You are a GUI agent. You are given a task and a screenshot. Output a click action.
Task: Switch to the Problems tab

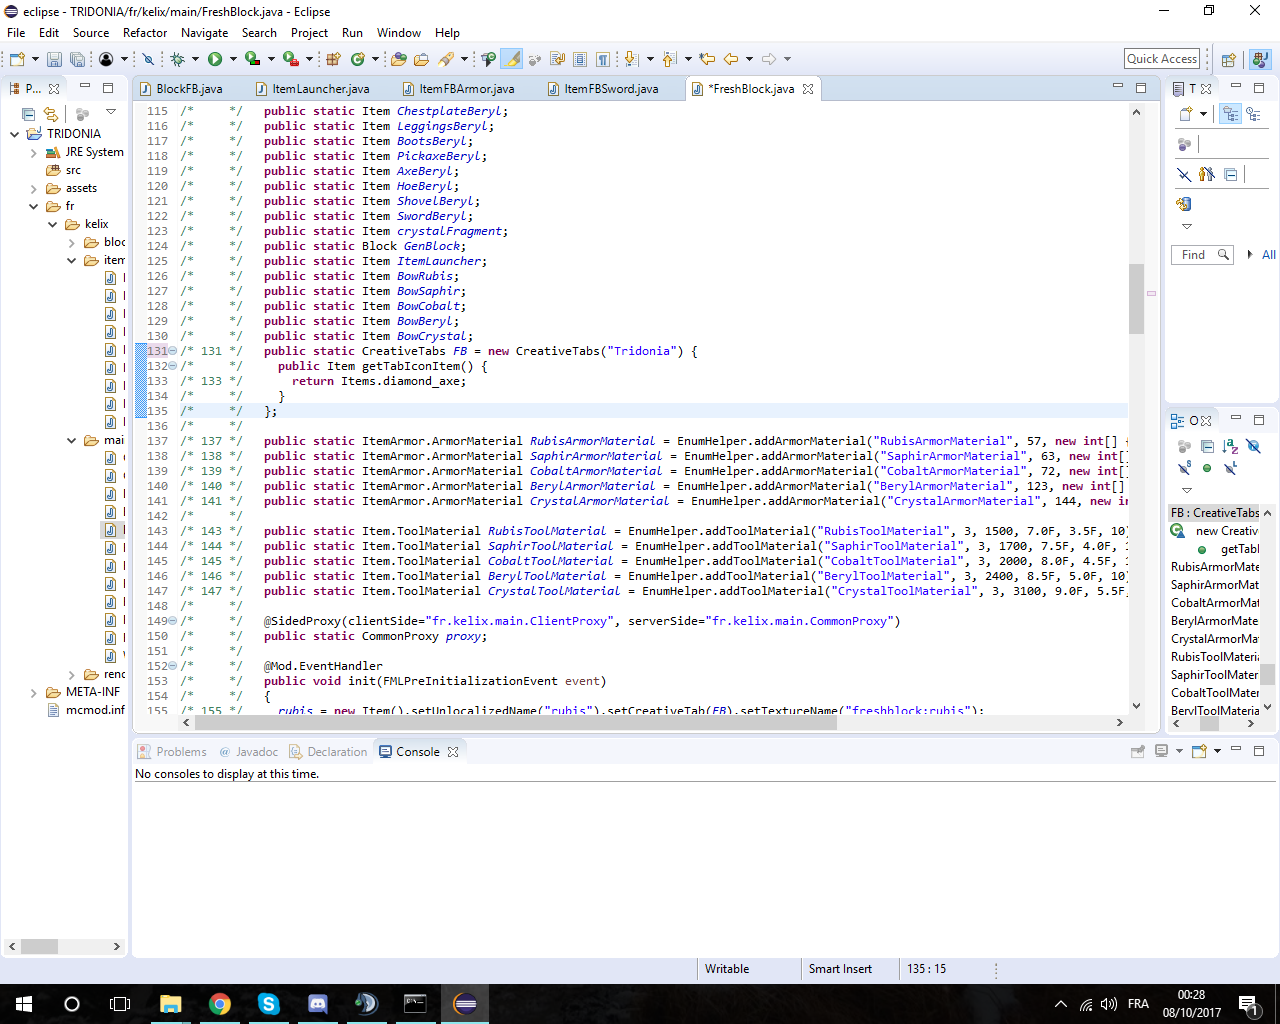click(172, 752)
